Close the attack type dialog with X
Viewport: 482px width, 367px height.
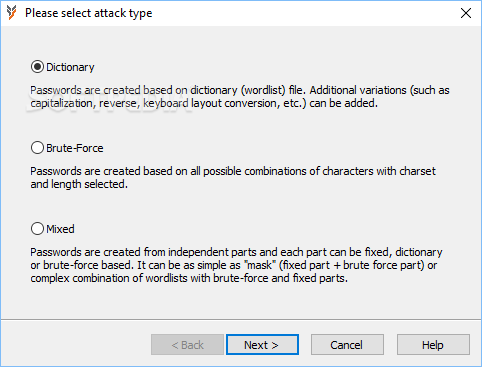coord(466,13)
